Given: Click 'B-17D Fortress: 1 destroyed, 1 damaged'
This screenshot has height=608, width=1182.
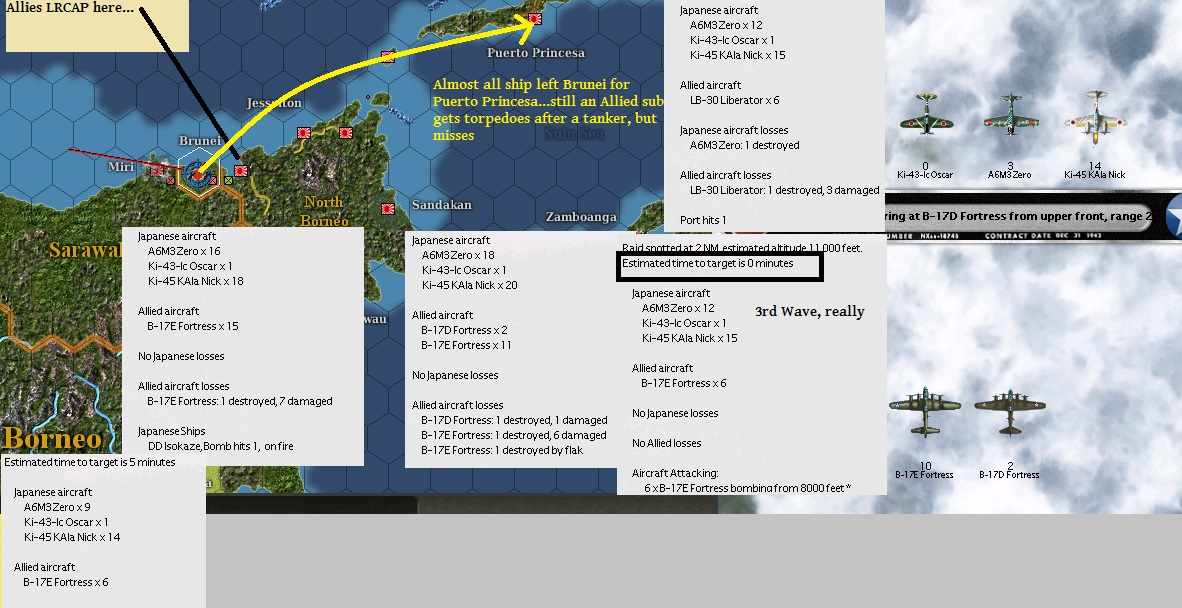Looking at the screenshot, I should point(514,420).
